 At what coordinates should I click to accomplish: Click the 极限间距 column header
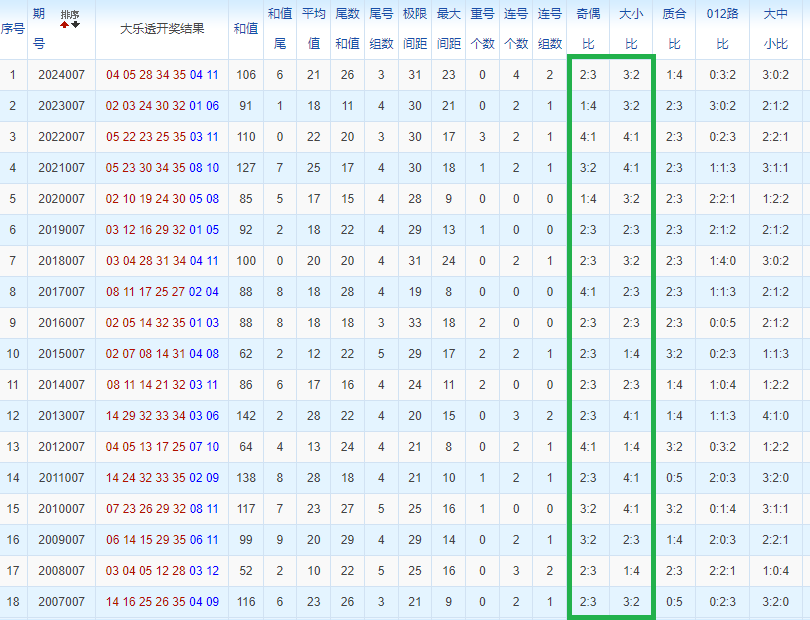point(414,28)
